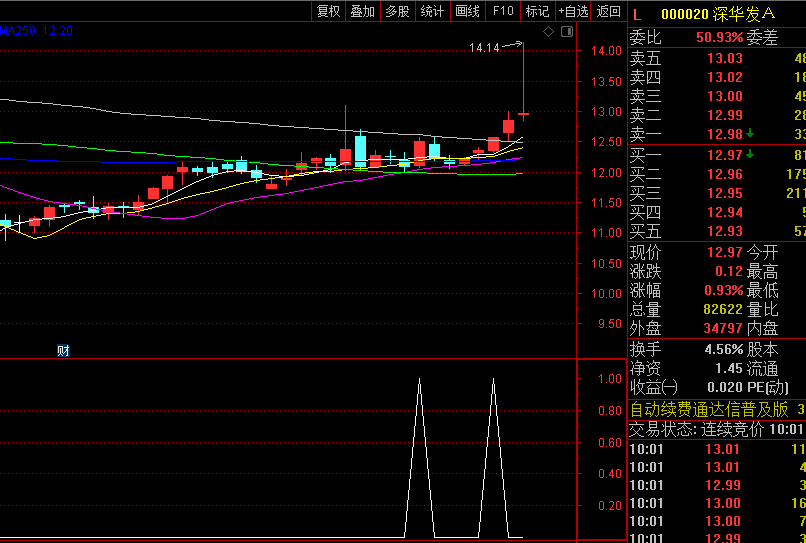Click the first peak of indicator line

(x=419, y=379)
